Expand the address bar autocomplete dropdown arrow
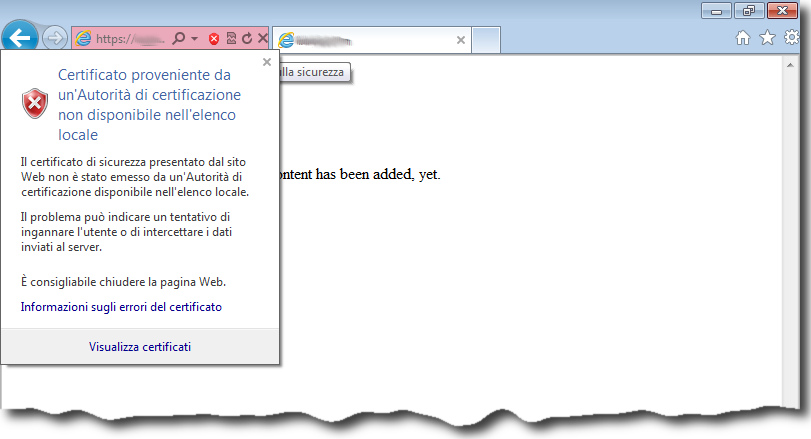The width and height of the screenshot is (811, 439). tap(194, 39)
